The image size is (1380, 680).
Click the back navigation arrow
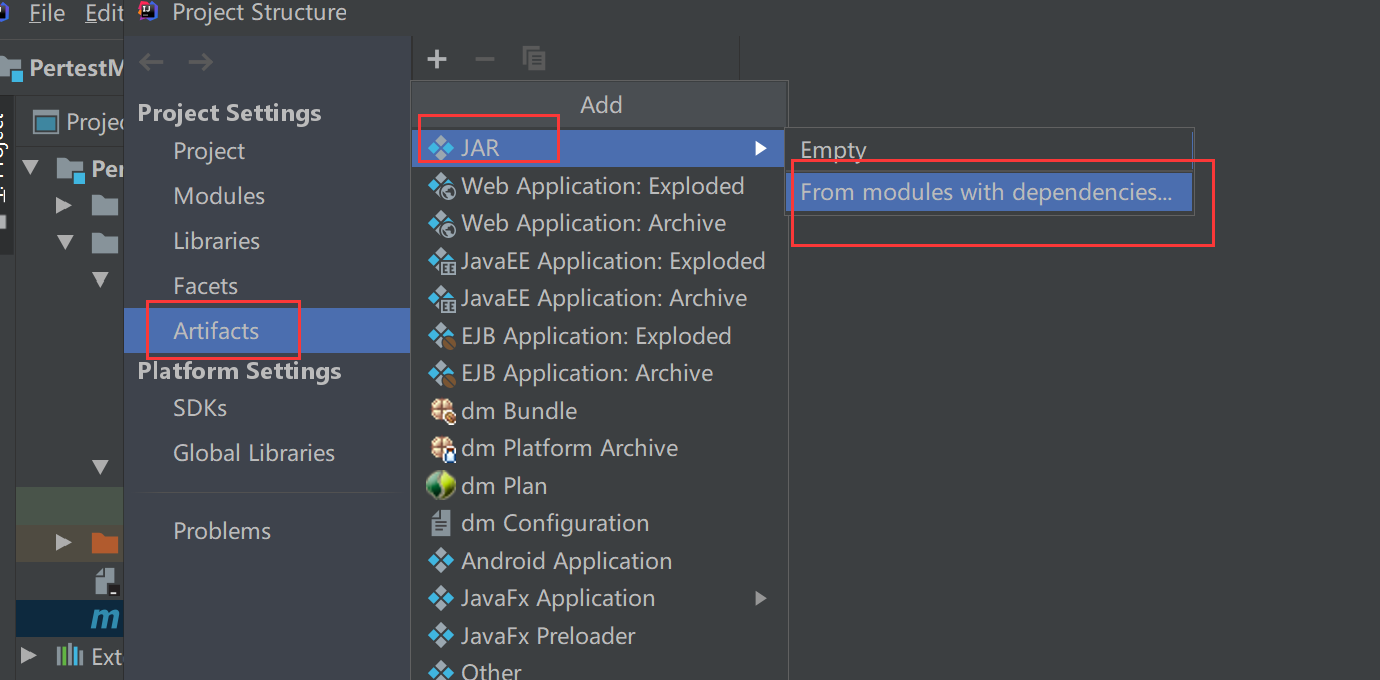click(x=151, y=63)
